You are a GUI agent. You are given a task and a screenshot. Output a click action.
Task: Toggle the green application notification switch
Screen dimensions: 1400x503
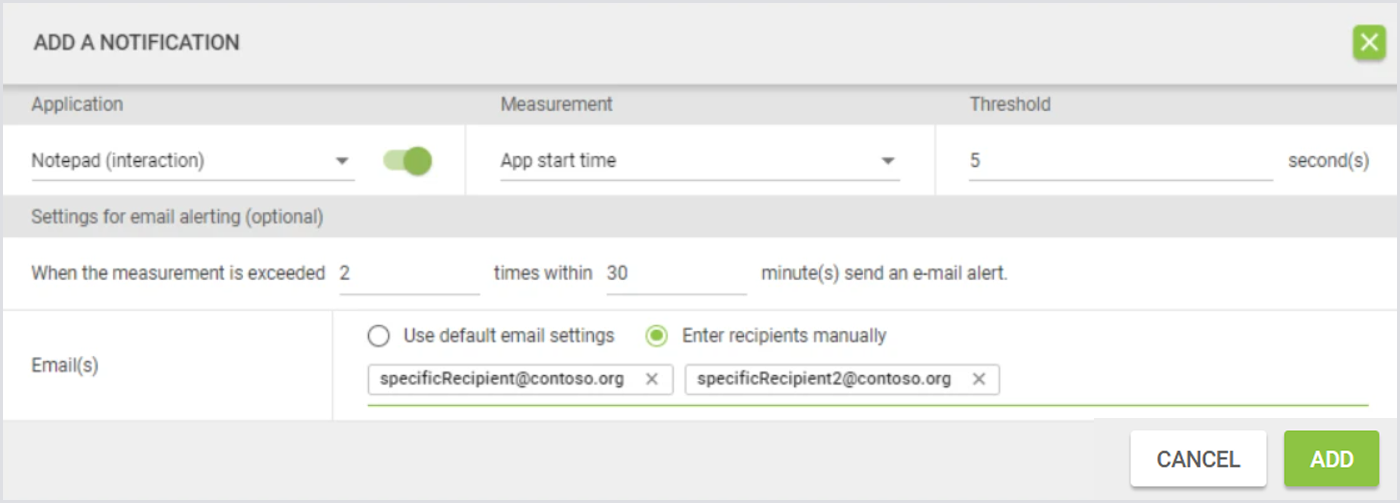click(408, 161)
